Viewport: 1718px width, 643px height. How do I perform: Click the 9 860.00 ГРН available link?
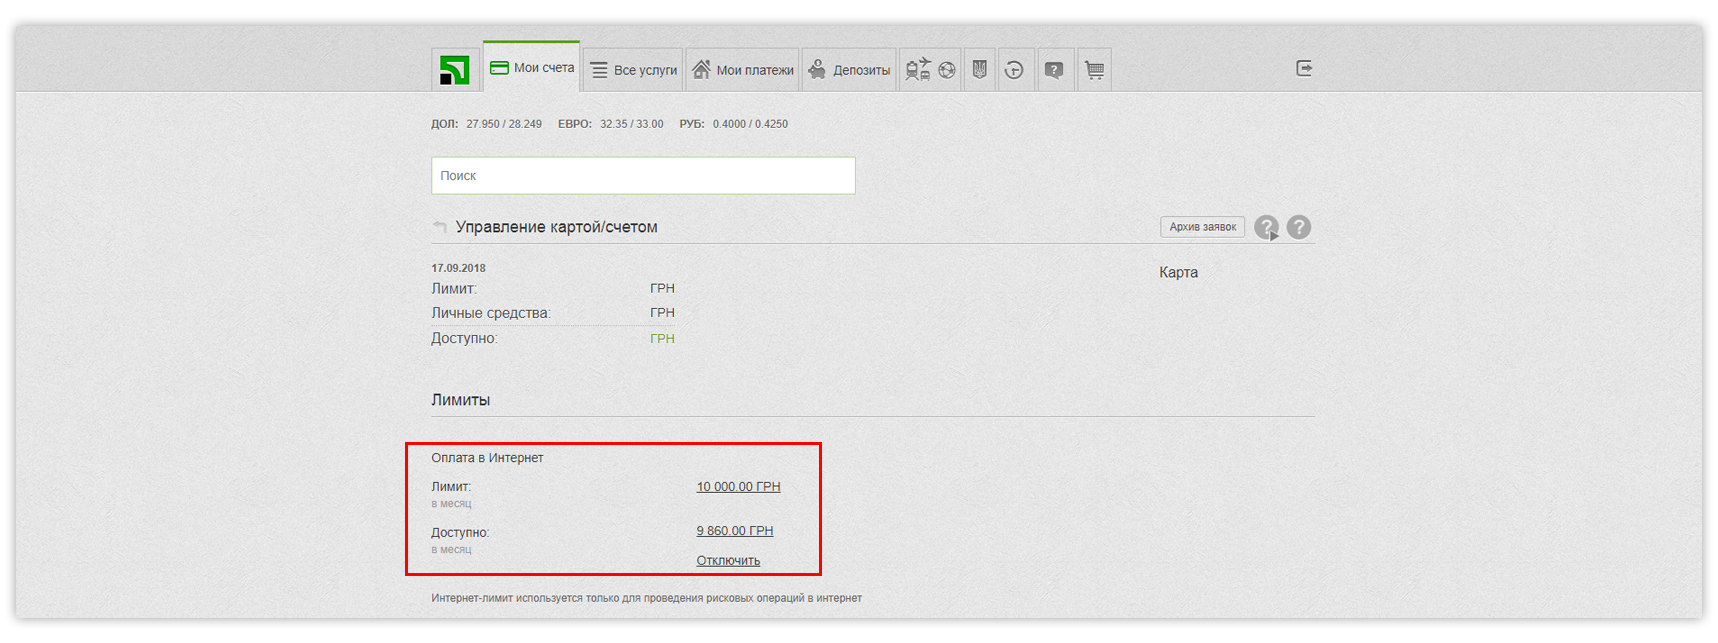[735, 531]
